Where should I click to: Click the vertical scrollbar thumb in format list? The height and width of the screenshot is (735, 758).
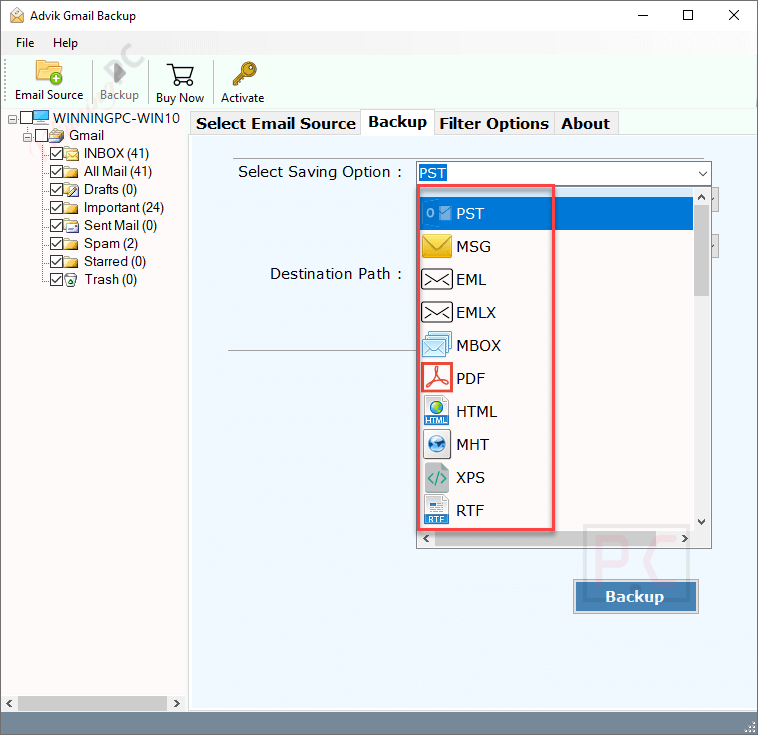pos(701,250)
